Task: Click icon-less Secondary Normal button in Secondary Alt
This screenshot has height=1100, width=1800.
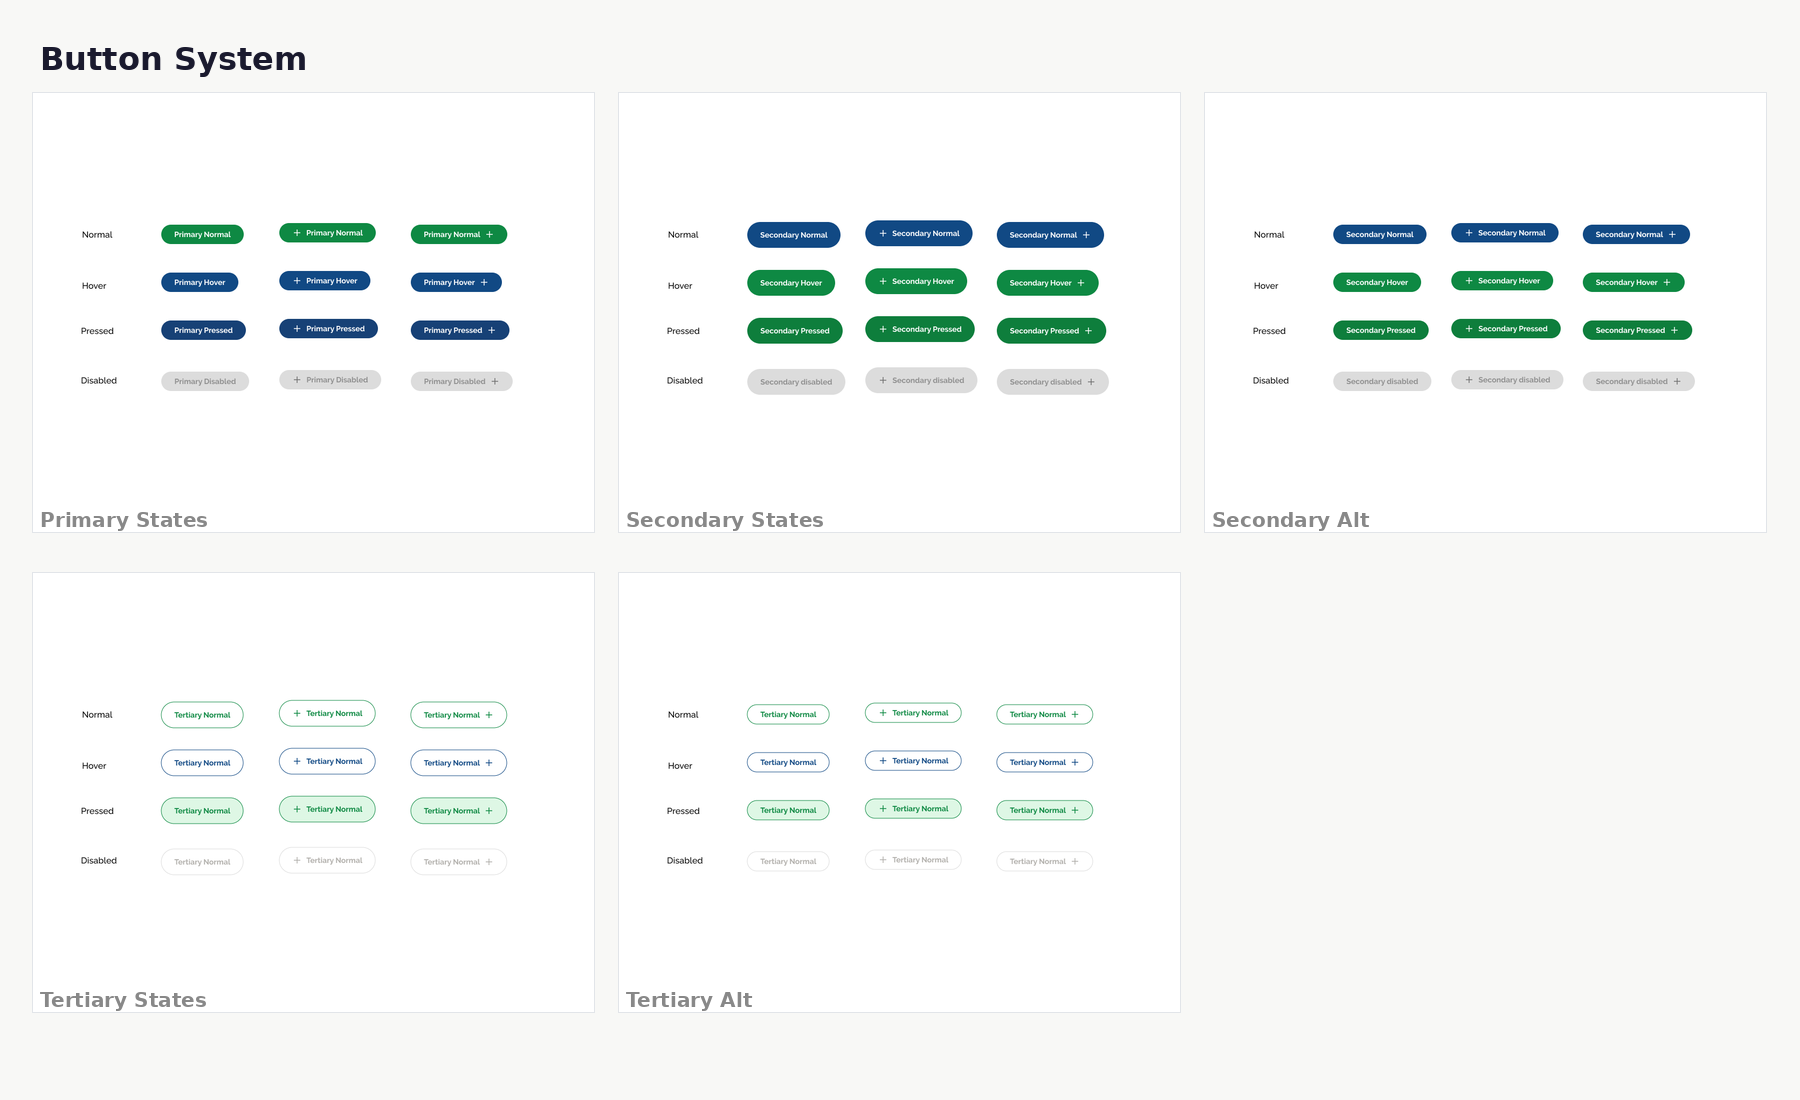Action: (x=1380, y=235)
